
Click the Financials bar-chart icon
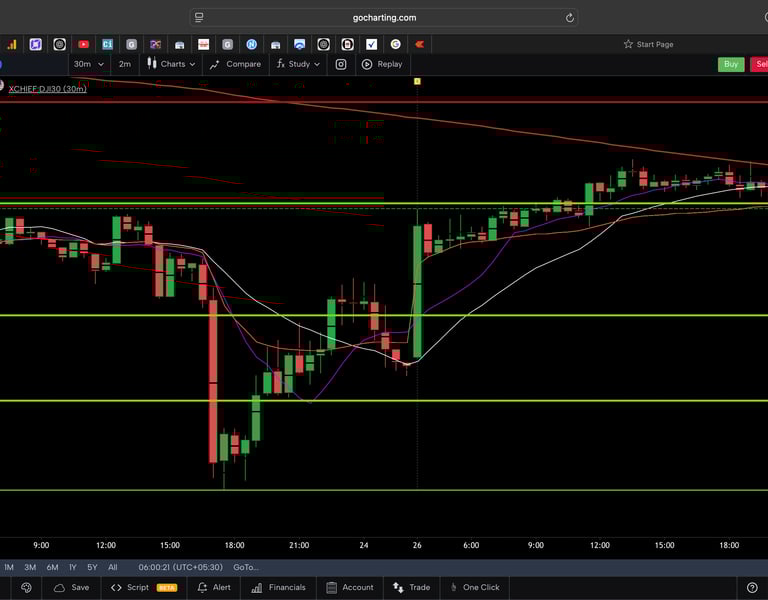(x=257, y=587)
